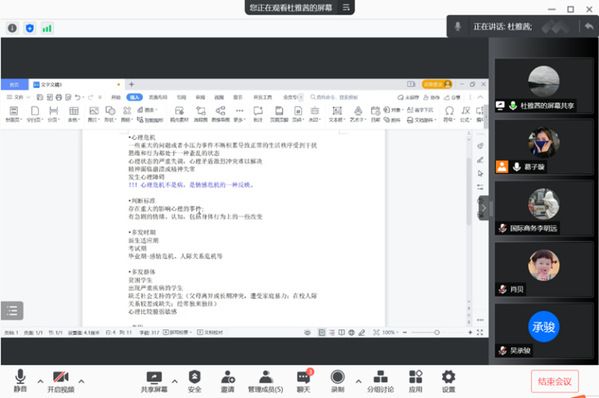Open the menu beside the screen viewing banner
The width and height of the screenshot is (599, 398).
(346, 7)
